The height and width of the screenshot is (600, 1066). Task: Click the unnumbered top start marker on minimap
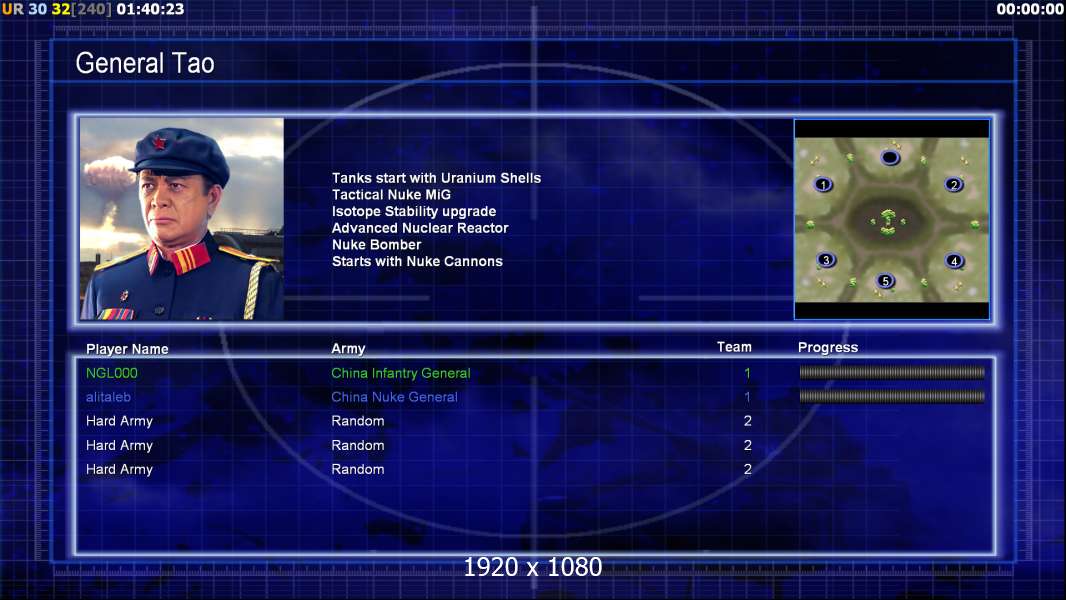point(890,158)
